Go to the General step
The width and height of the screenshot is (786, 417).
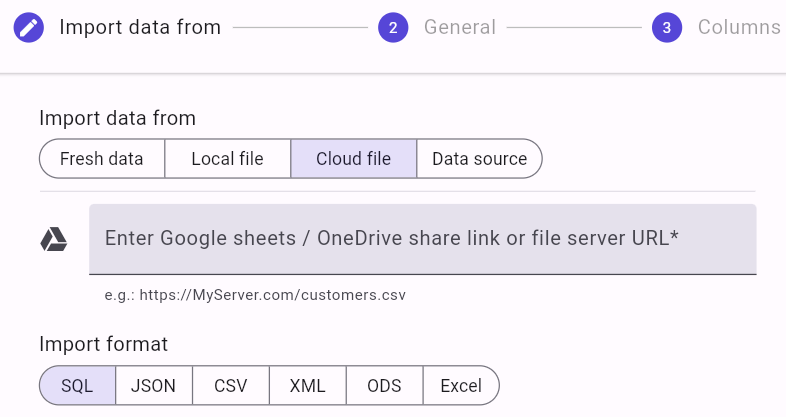point(459,28)
